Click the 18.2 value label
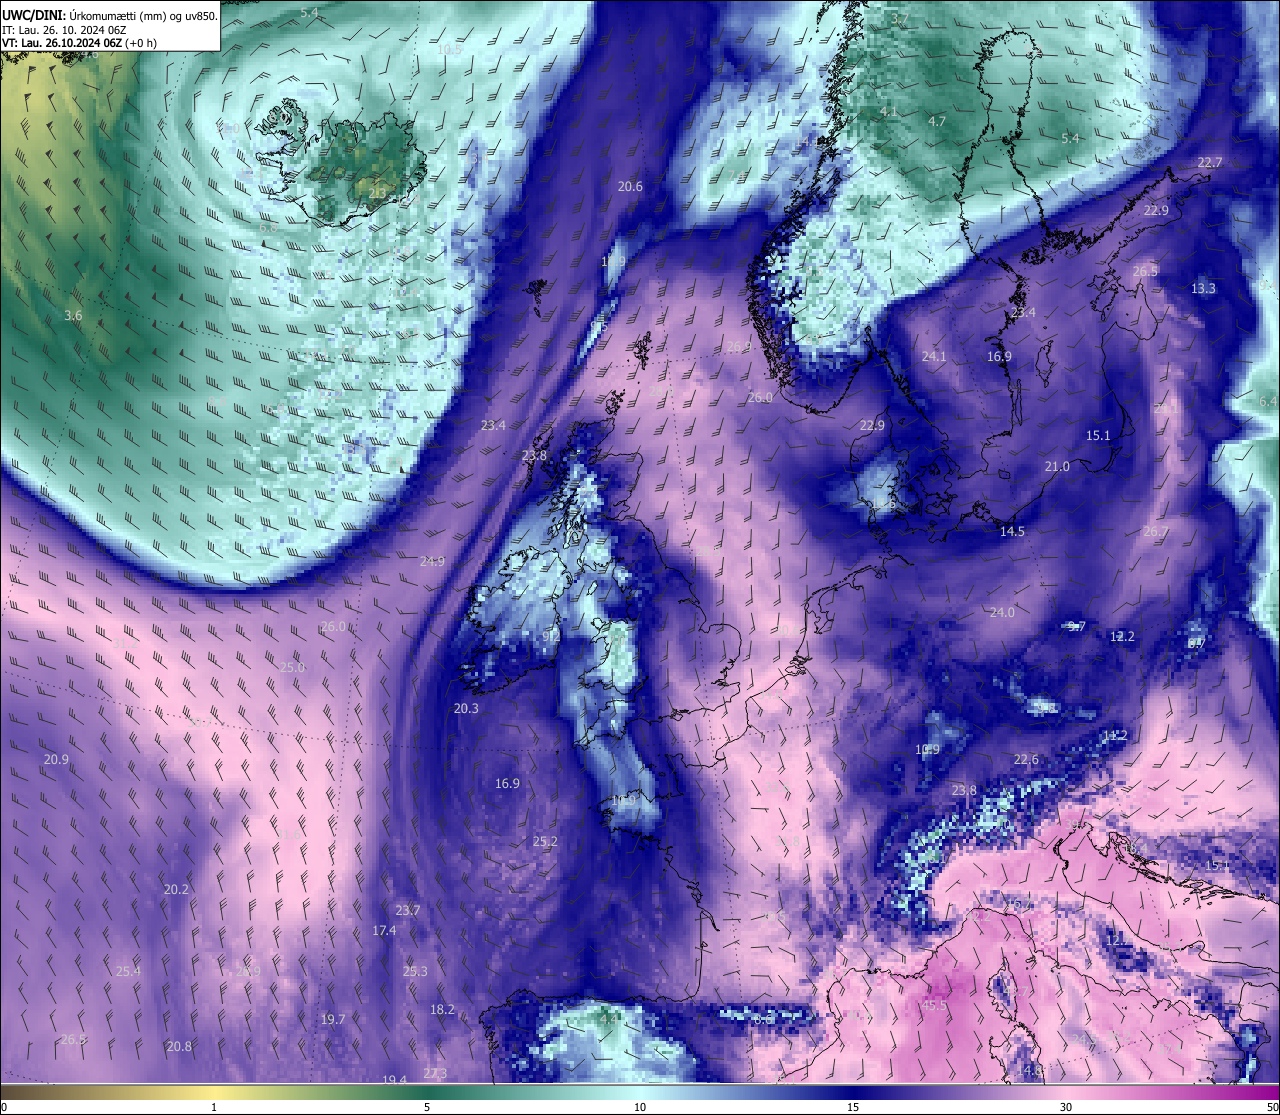Image resolution: width=1280 pixels, height=1115 pixels. [442, 1010]
